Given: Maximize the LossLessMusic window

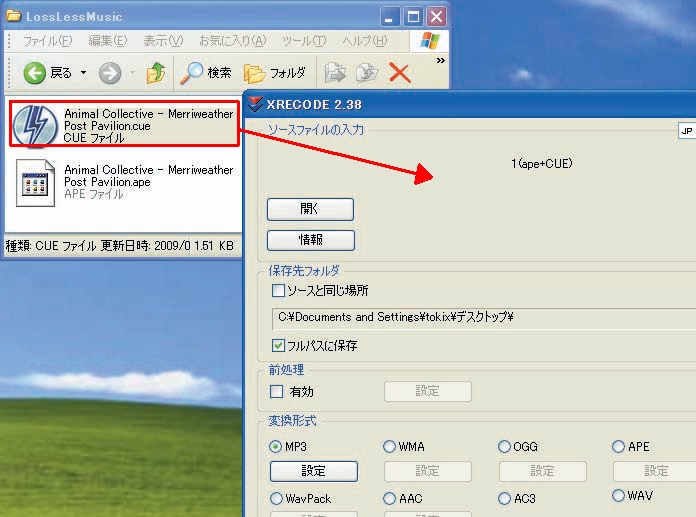Looking at the screenshot, I should click(413, 17).
